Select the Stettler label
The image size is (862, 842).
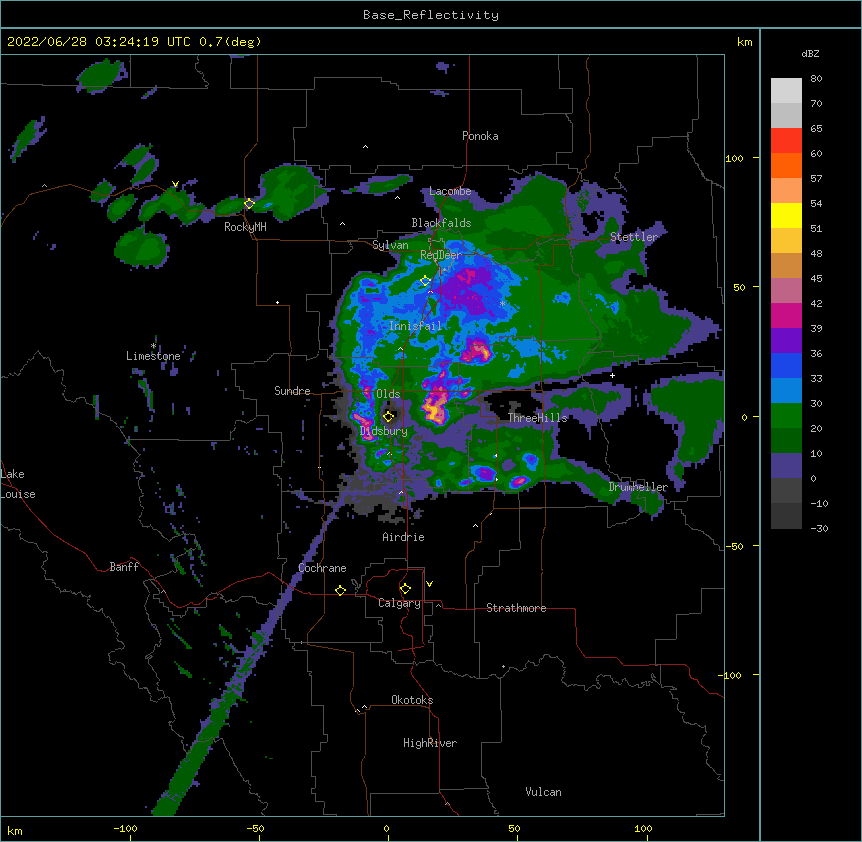point(634,237)
